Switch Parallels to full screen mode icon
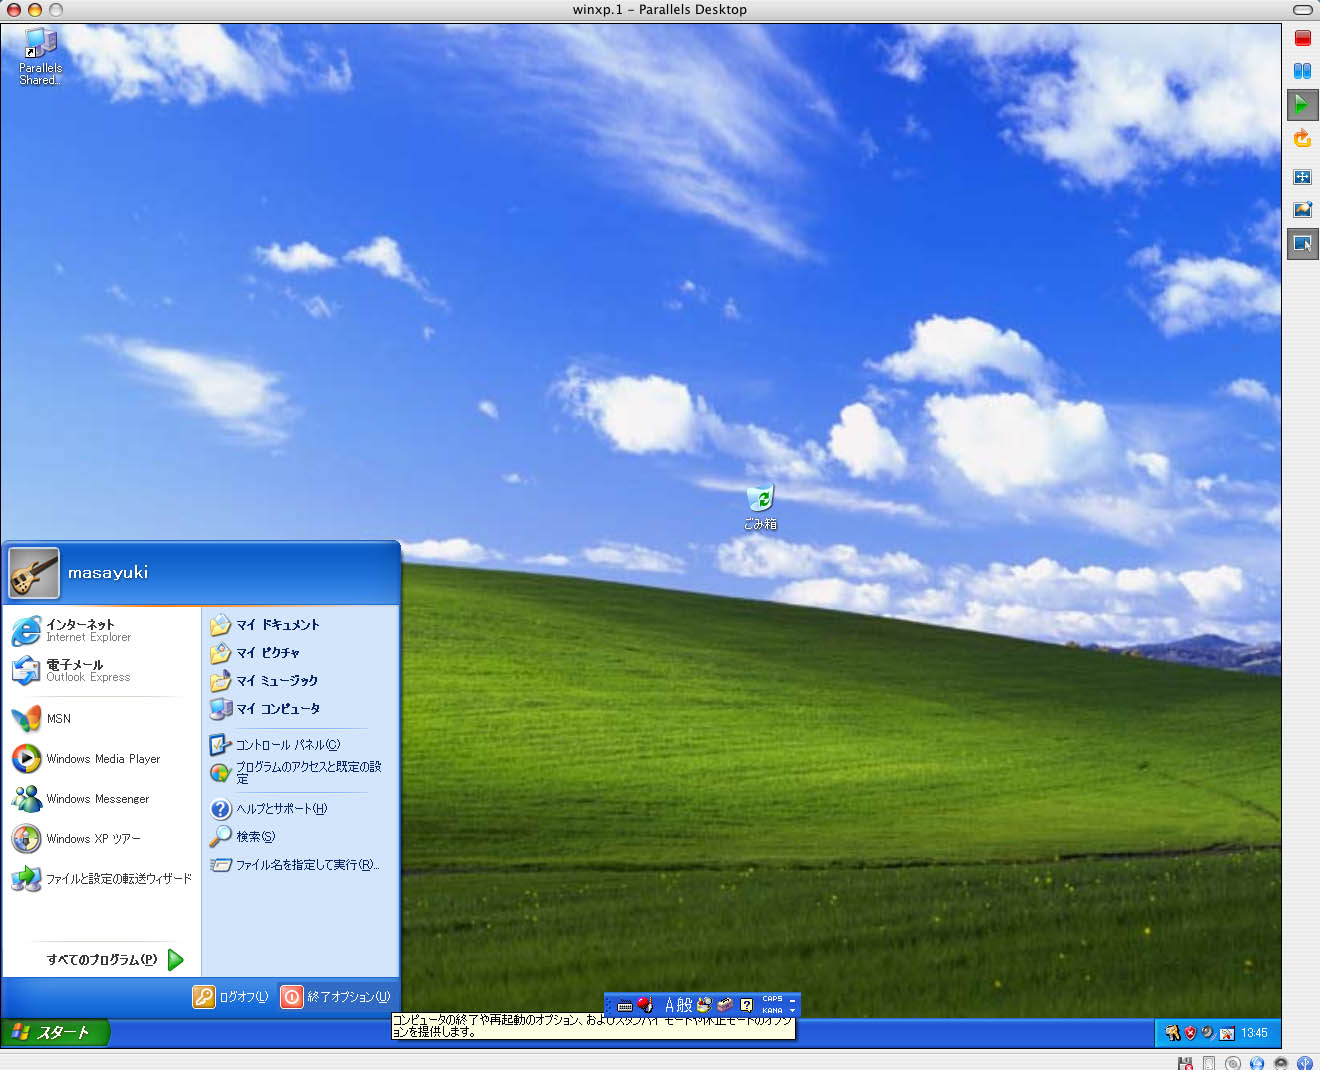 pyautogui.click(x=1302, y=177)
